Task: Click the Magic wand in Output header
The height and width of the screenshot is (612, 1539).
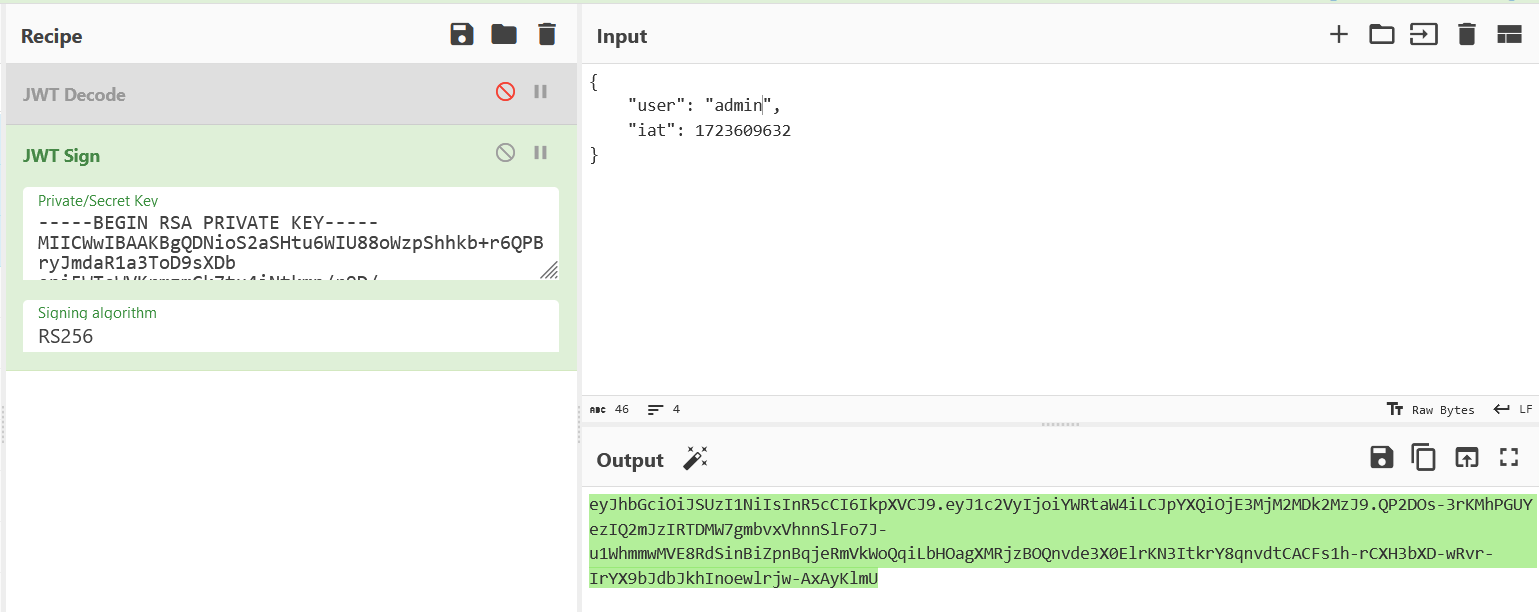Action: 695,458
